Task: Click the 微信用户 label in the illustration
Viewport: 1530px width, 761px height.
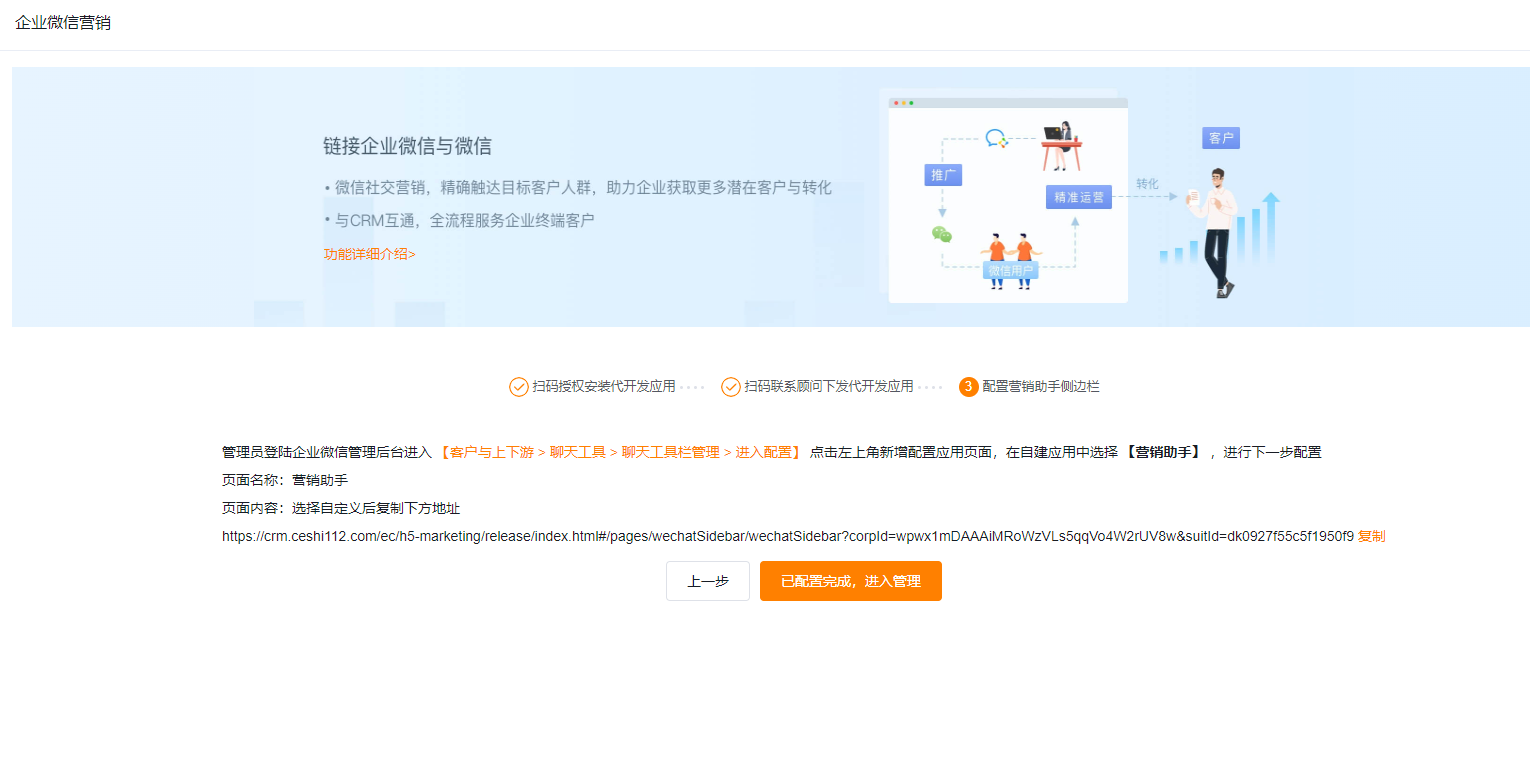Action: tap(1010, 270)
